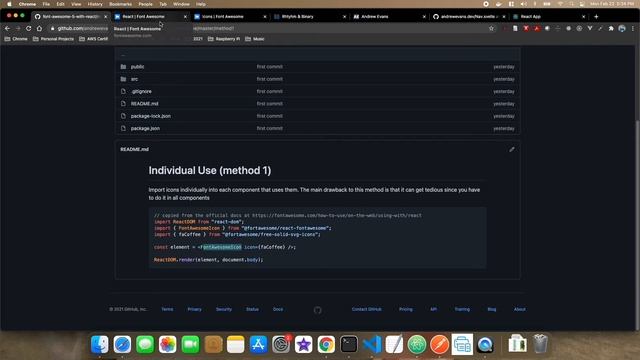Open README.md in the file list
The height and width of the screenshot is (360, 640).
click(144, 104)
